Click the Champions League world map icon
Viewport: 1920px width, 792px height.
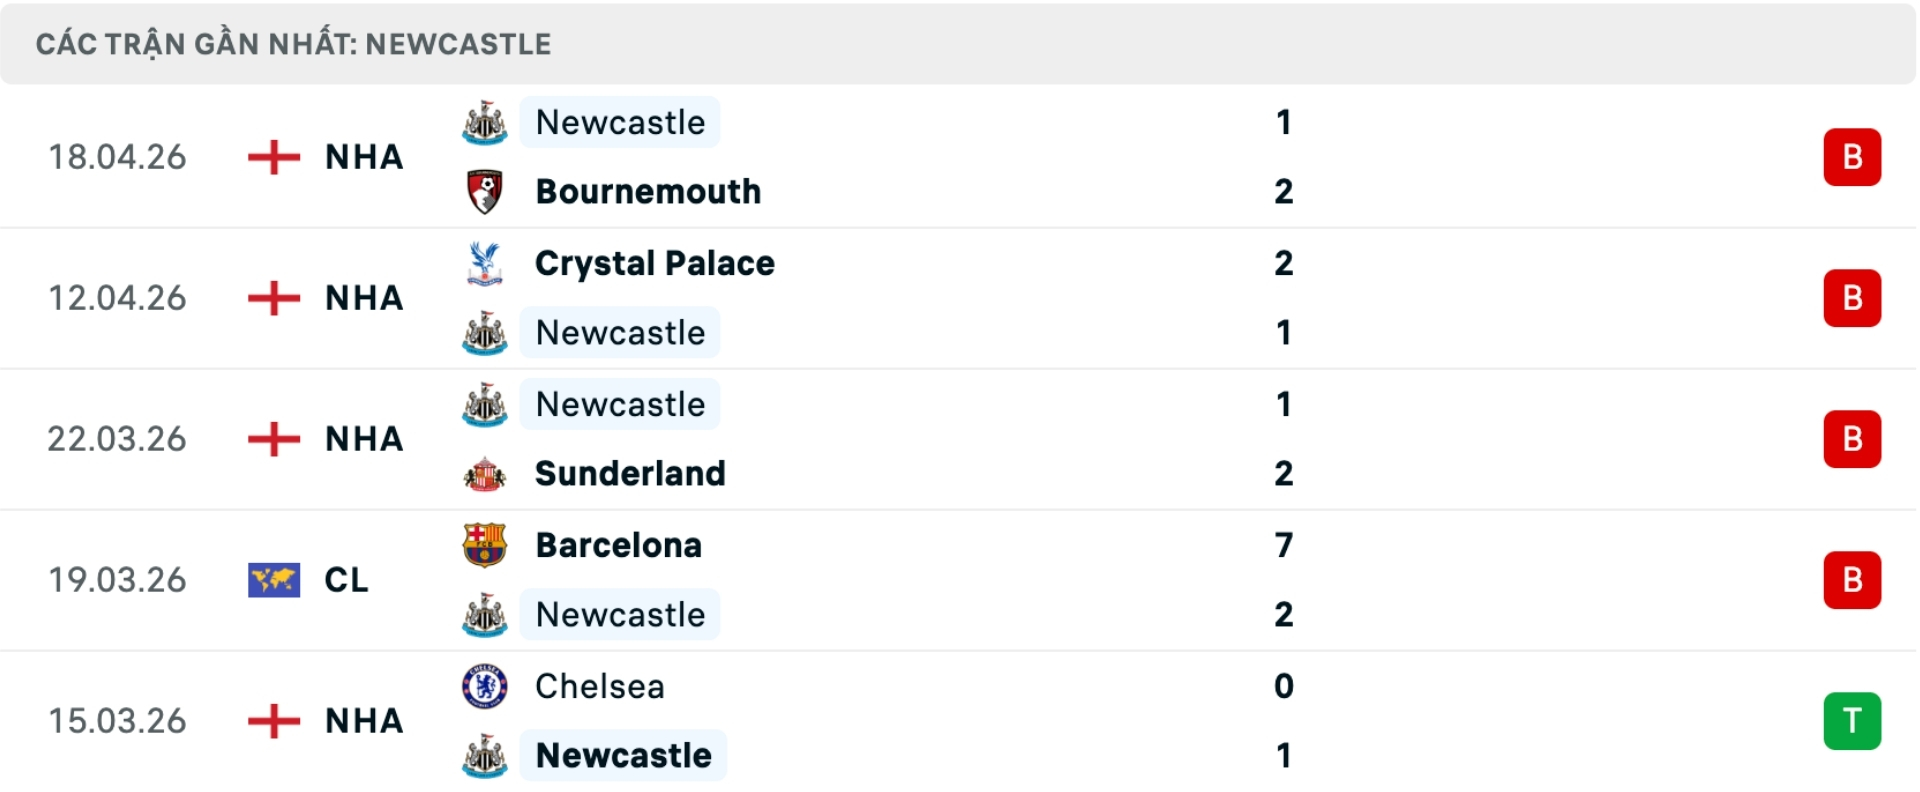point(273,580)
